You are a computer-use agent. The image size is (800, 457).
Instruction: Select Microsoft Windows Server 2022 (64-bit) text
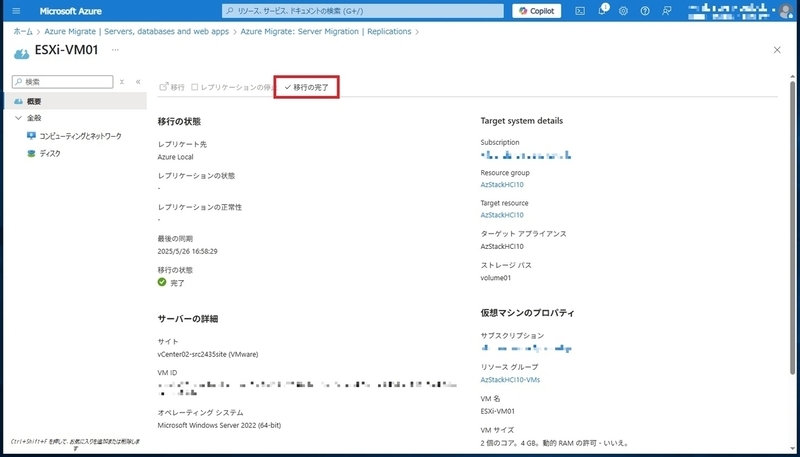(x=219, y=425)
